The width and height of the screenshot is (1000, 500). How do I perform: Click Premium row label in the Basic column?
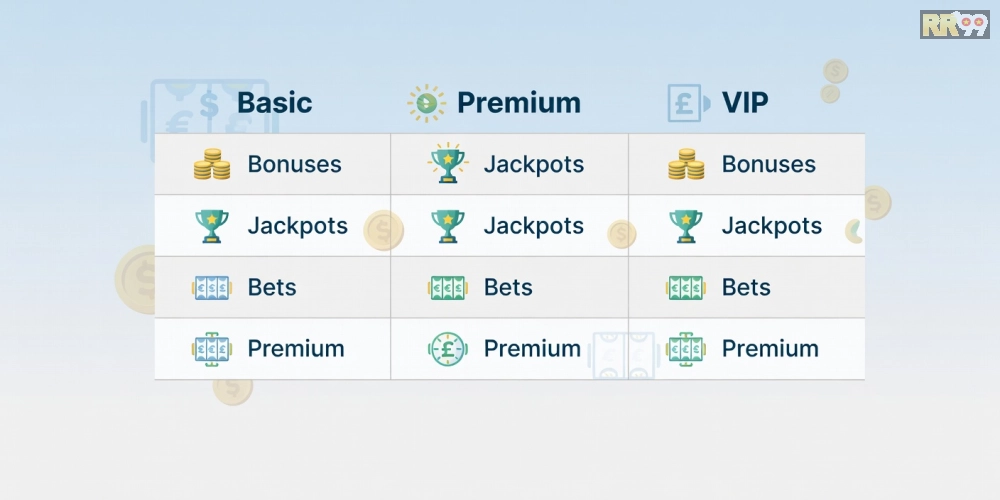295,349
